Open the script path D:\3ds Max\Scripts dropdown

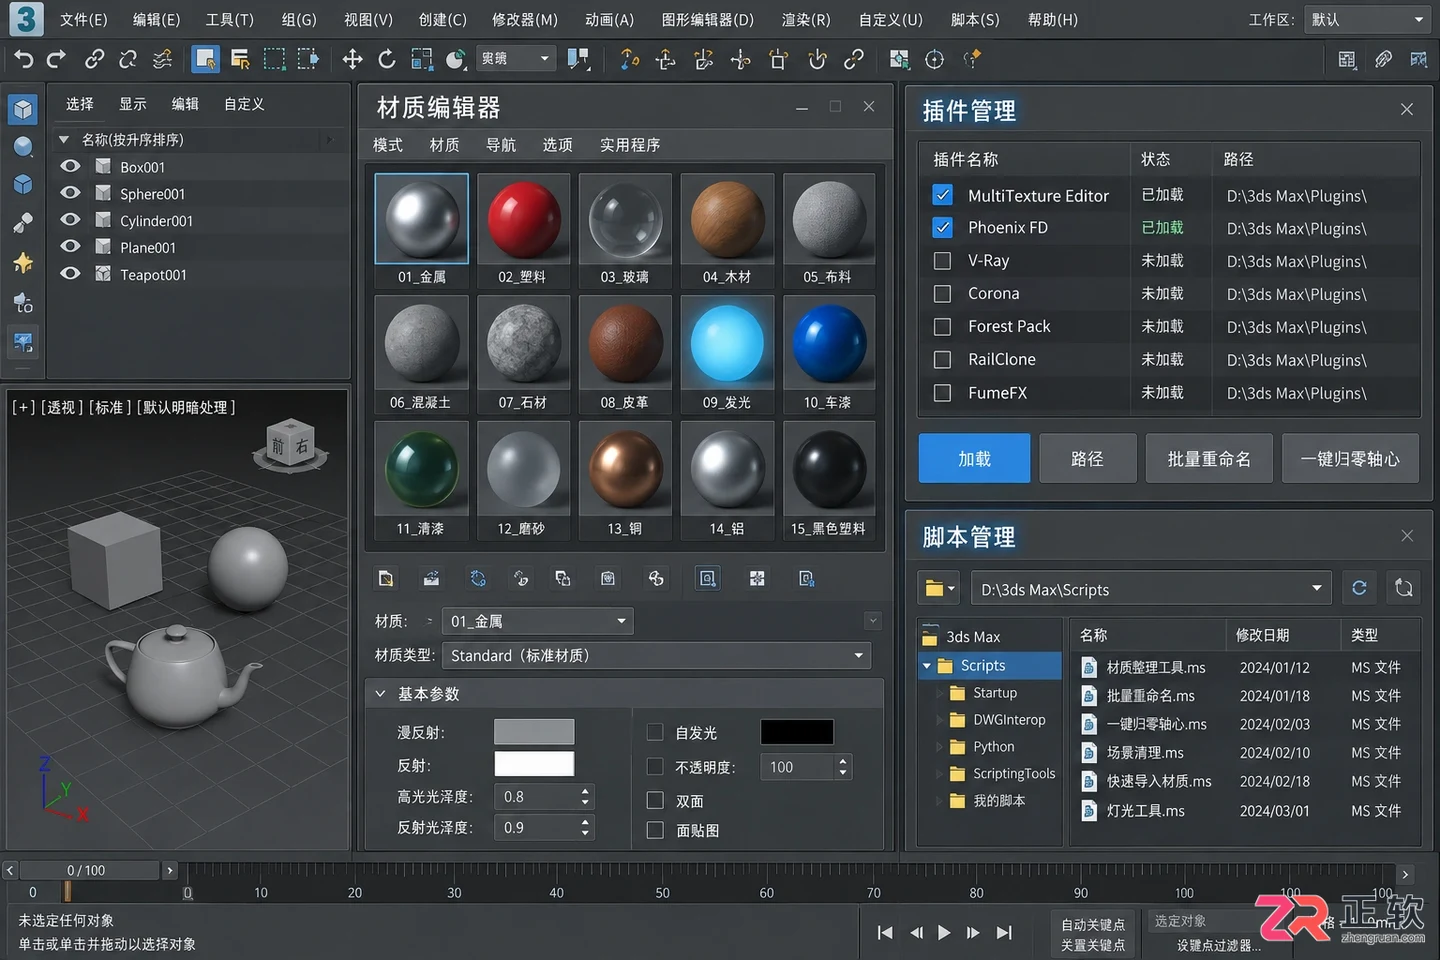(1152, 589)
